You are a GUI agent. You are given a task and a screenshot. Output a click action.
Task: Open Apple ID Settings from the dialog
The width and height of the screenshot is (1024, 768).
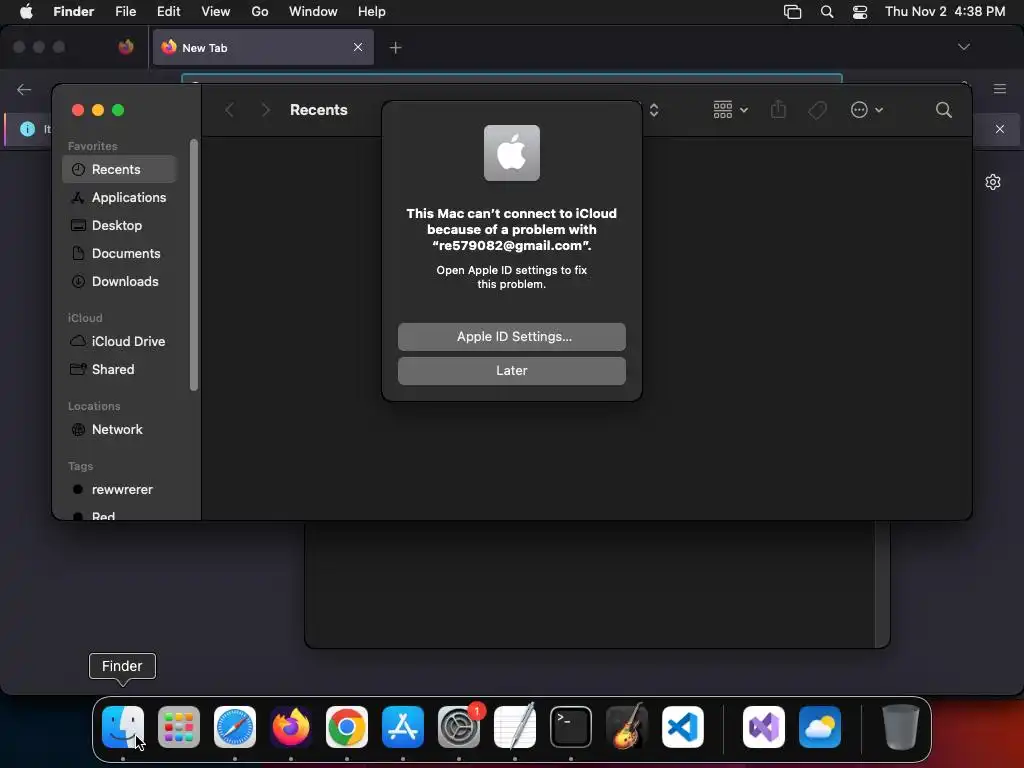511,336
